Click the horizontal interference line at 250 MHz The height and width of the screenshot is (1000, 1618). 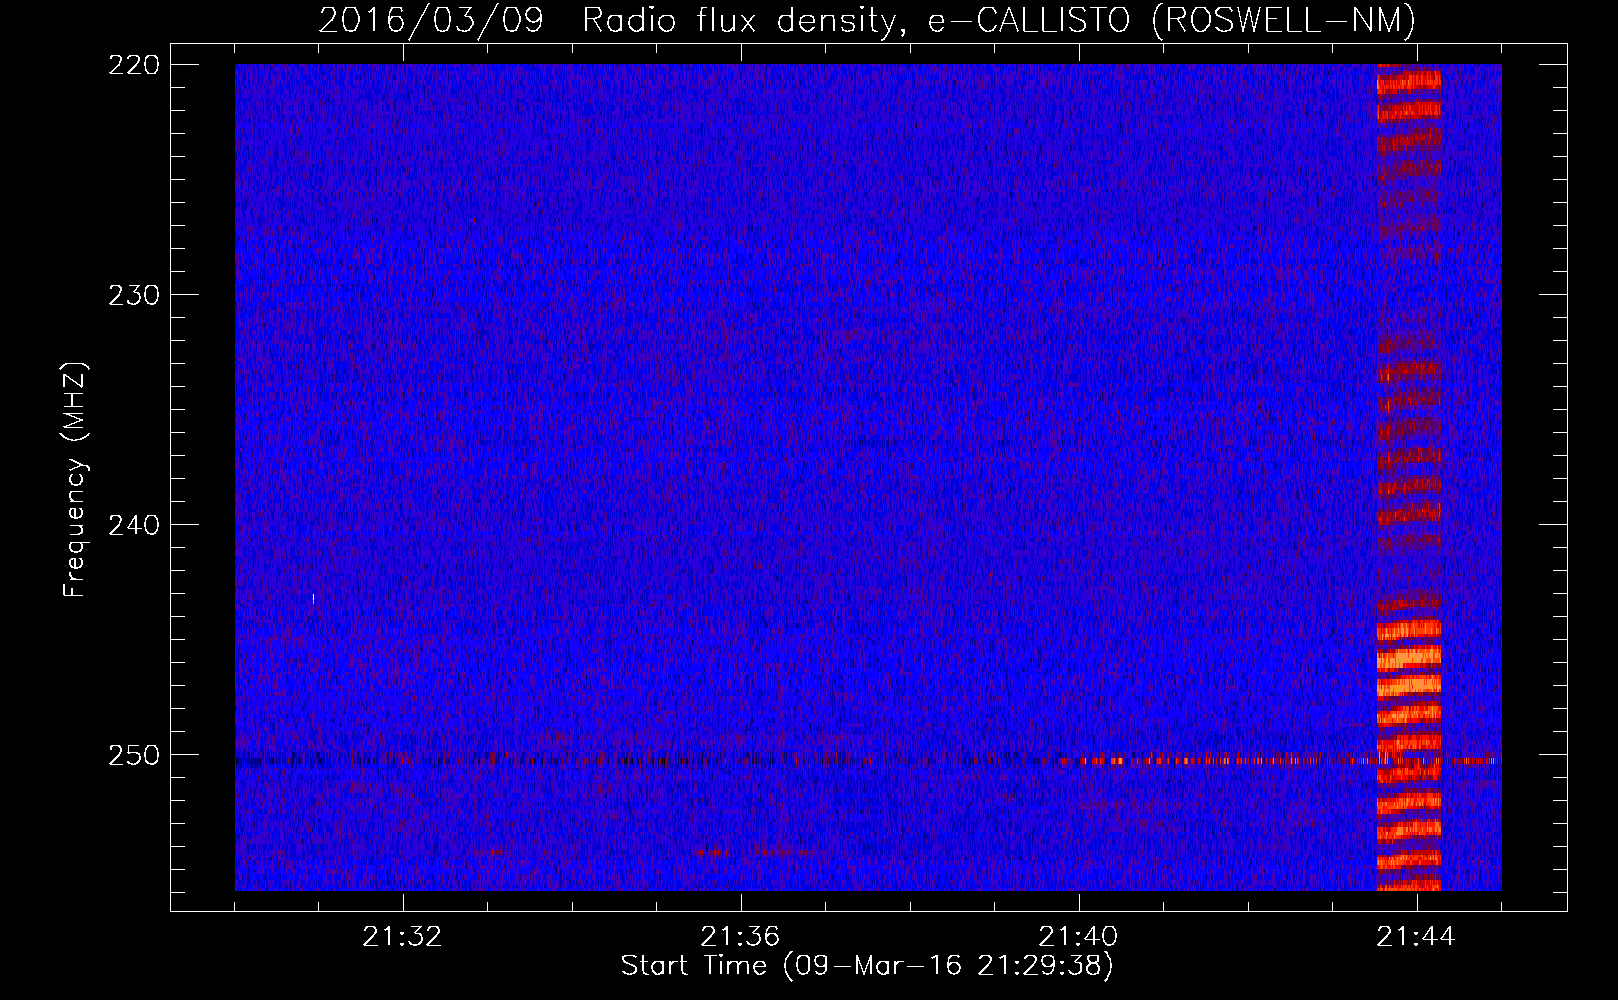coord(868,761)
